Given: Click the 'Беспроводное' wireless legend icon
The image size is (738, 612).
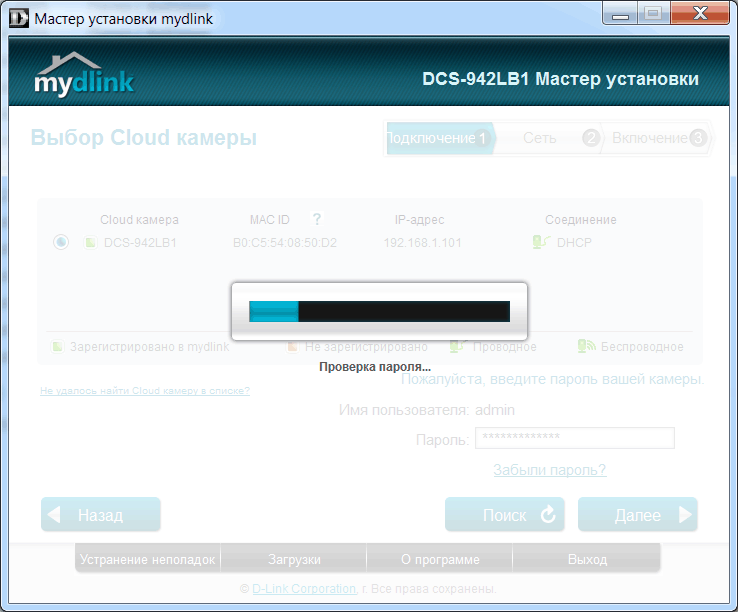Looking at the screenshot, I should pos(586,346).
